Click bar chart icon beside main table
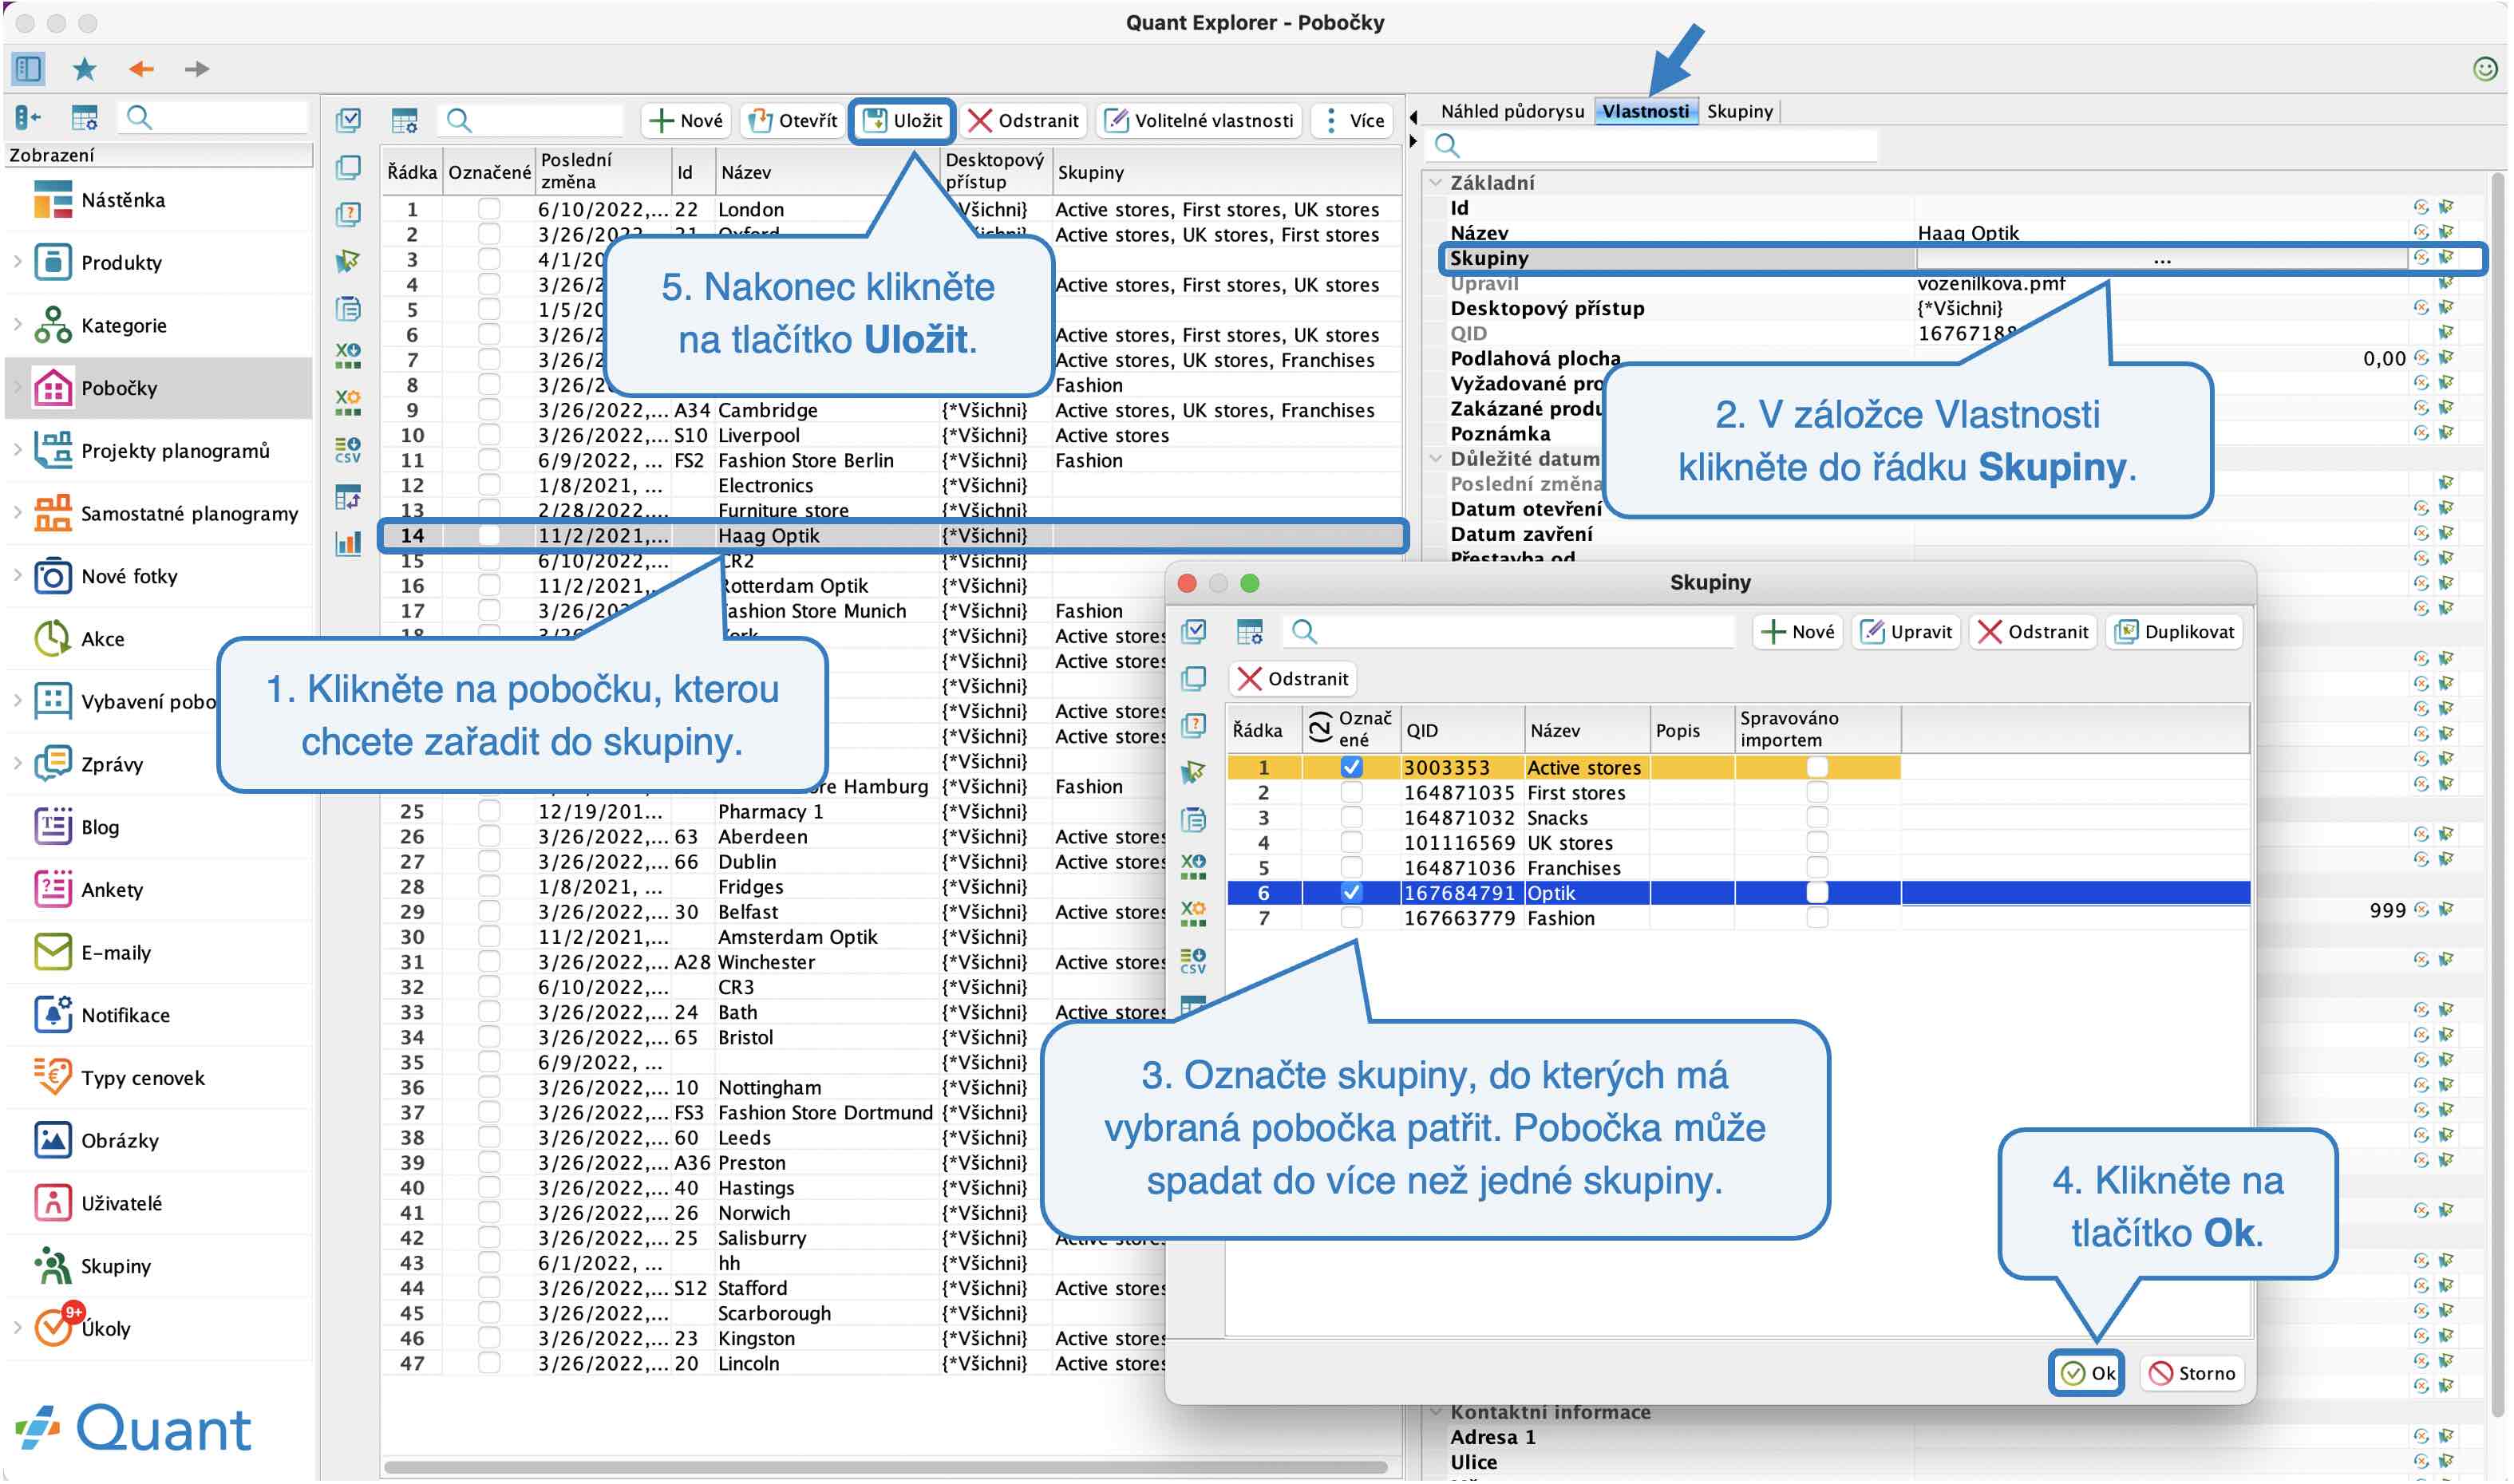The height and width of the screenshot is (1484, 2514). pyautogui.click(x=348, y=545)
